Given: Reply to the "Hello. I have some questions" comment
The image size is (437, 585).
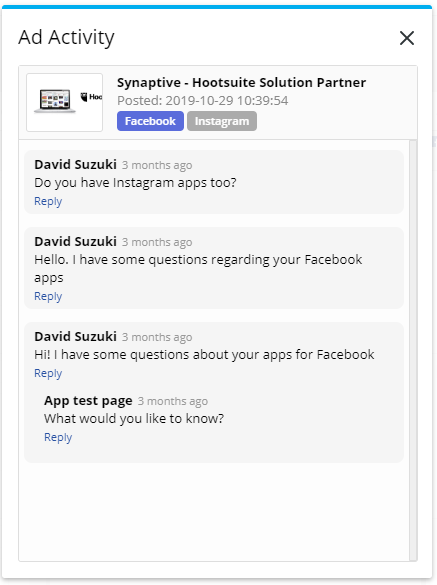Looking at the screenshot, I should point(48,296).
